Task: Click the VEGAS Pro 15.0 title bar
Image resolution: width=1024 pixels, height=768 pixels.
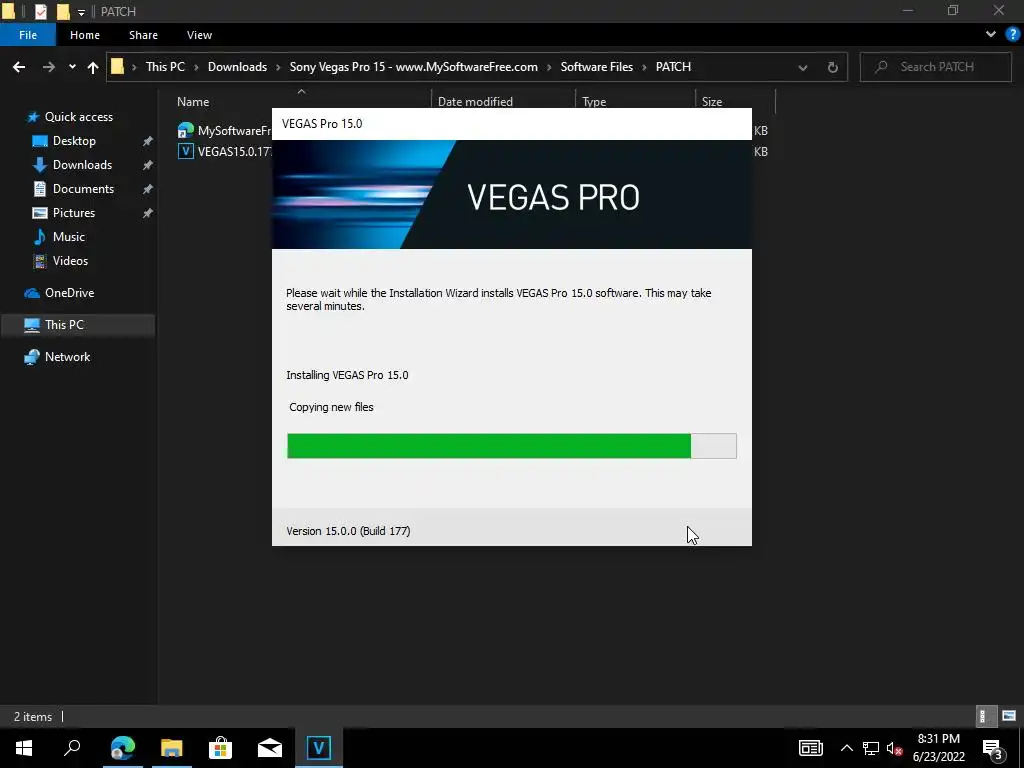Action: coord(511,124)
